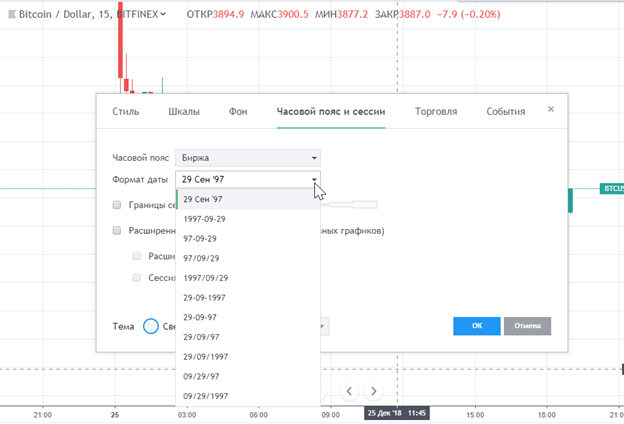Expand the Часовой пояс Биржа dropdown

click(248, 158)
